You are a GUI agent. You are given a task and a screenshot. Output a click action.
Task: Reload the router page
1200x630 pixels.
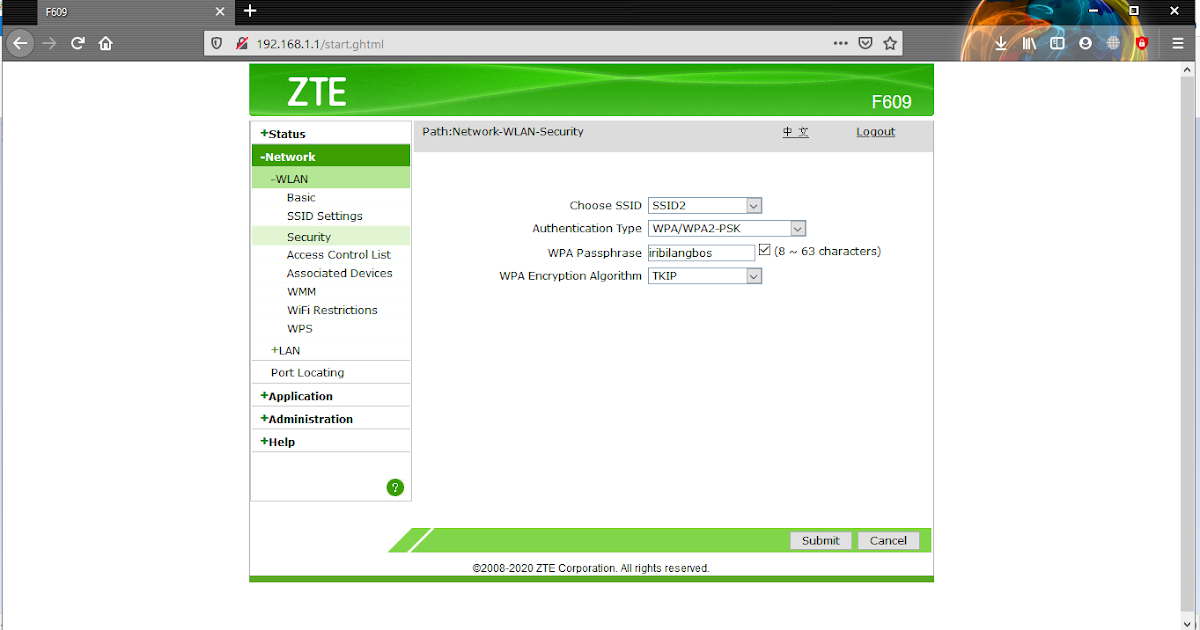coord(77,43)
